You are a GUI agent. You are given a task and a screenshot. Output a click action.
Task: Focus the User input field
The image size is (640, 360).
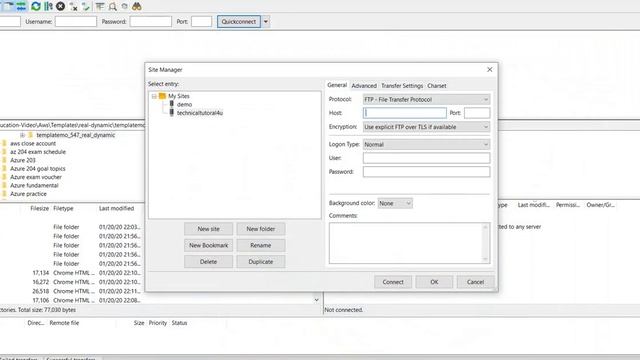tap(427, 158)
